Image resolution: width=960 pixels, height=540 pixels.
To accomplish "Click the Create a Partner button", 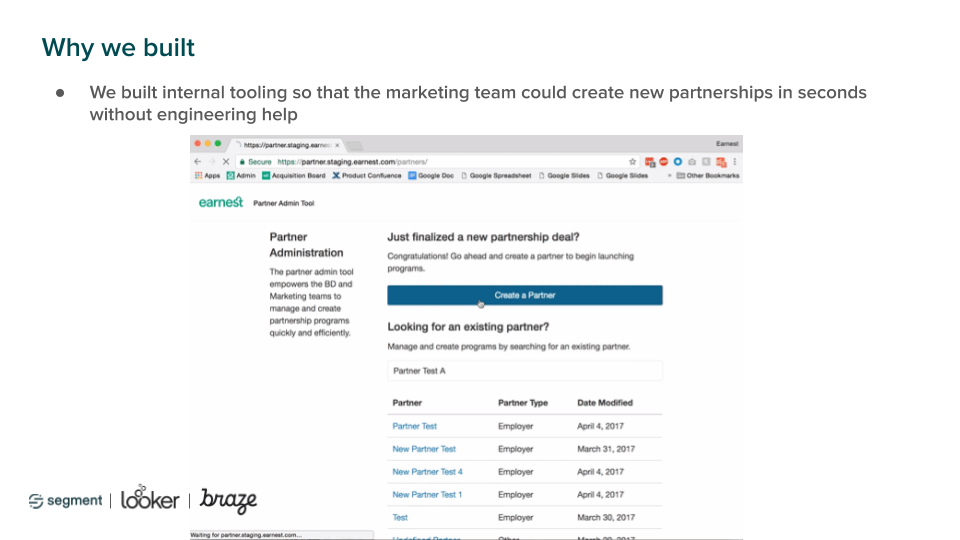I will (525, 295).
